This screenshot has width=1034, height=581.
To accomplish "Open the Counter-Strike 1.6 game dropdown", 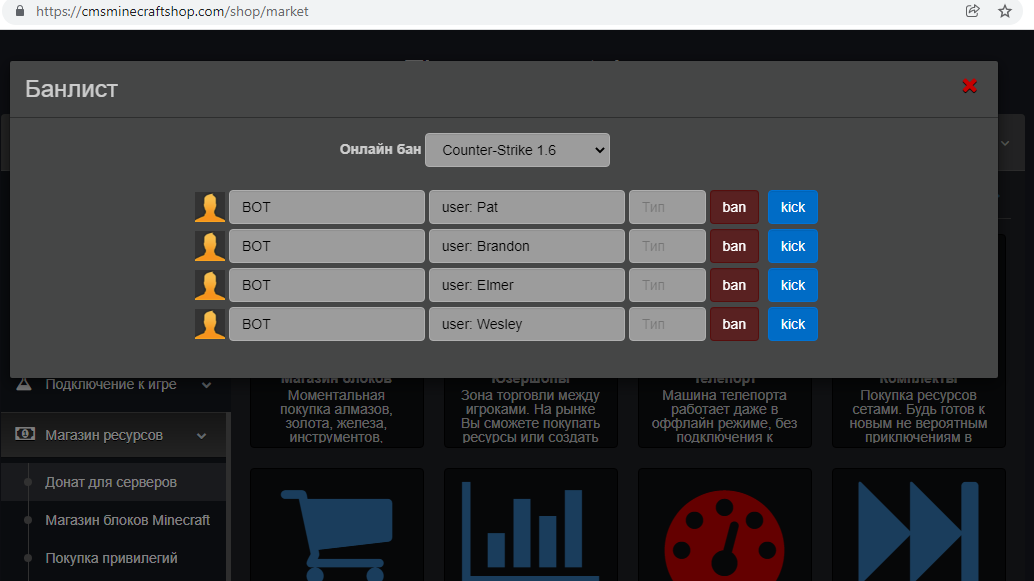I will click(x=517, y=150).
